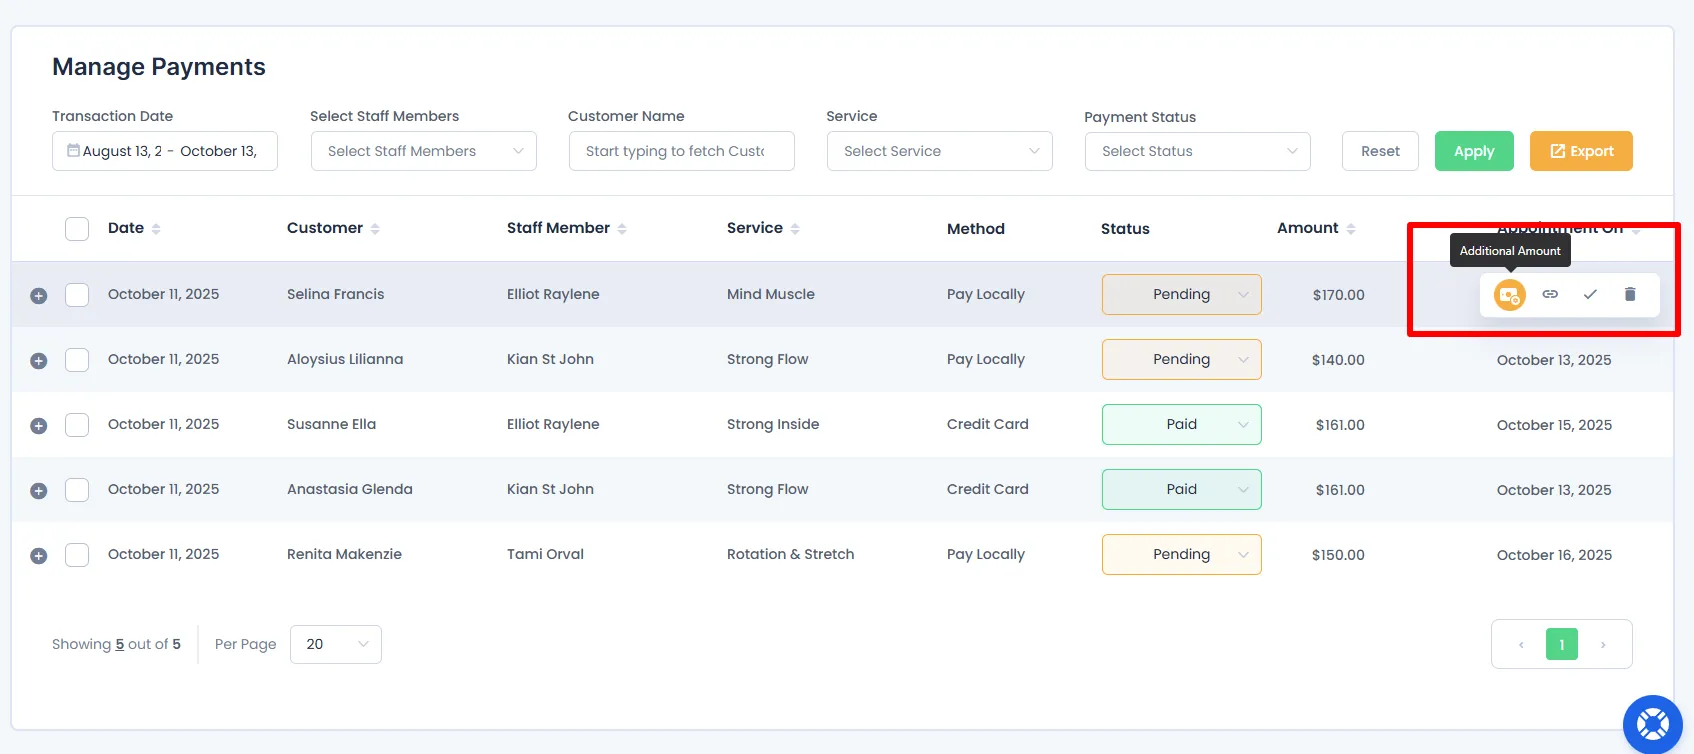This screenshot has width=1694, height=754.
Task: Click the payment link icon in Selina's row
Action: [x=1550, y=294]
